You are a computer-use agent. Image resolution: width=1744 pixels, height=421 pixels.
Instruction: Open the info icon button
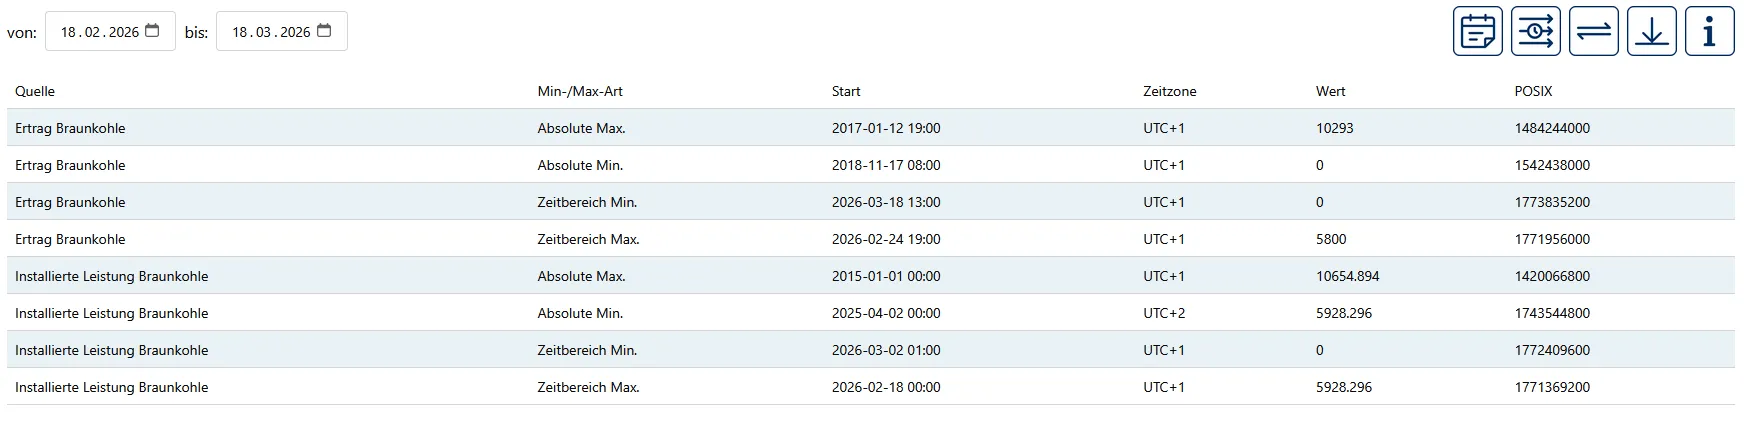[1709, 31]
